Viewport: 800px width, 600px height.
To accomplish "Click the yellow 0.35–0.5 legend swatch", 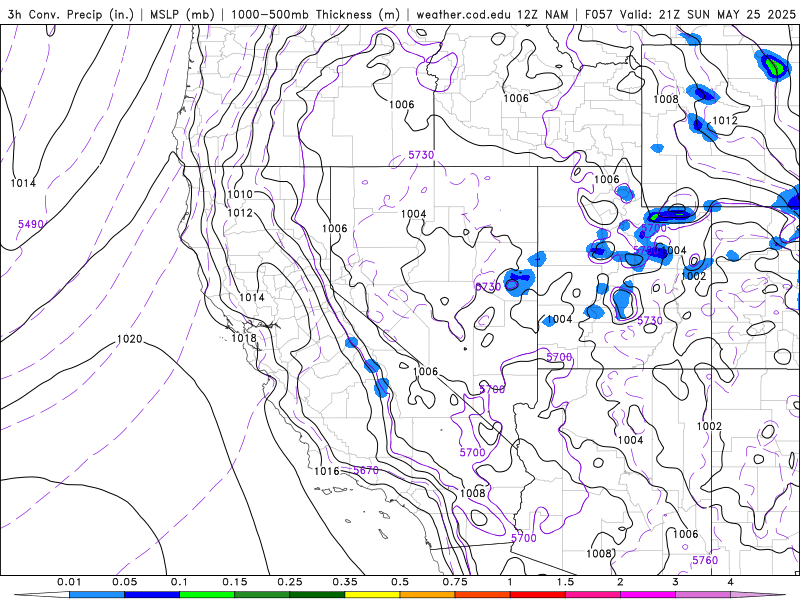I will coord(372,595).
